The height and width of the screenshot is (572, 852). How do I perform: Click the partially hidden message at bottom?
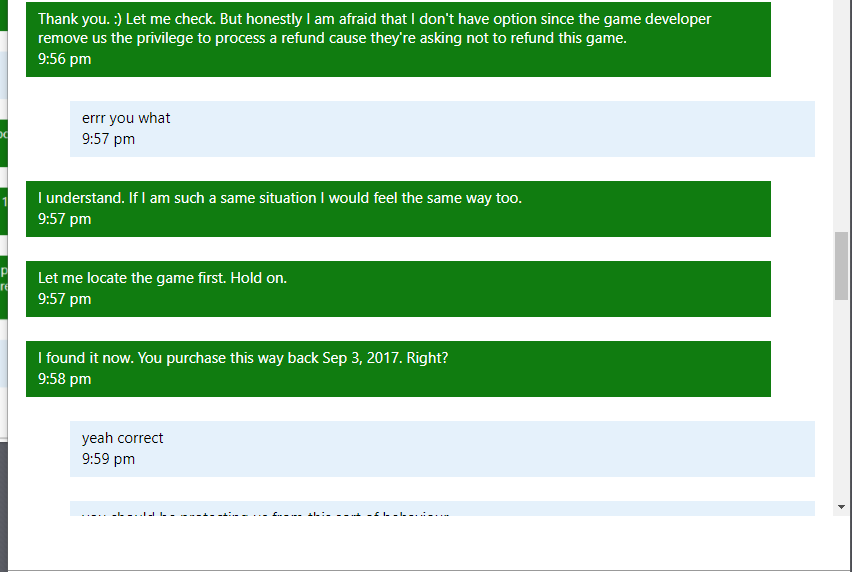[442, 508]
